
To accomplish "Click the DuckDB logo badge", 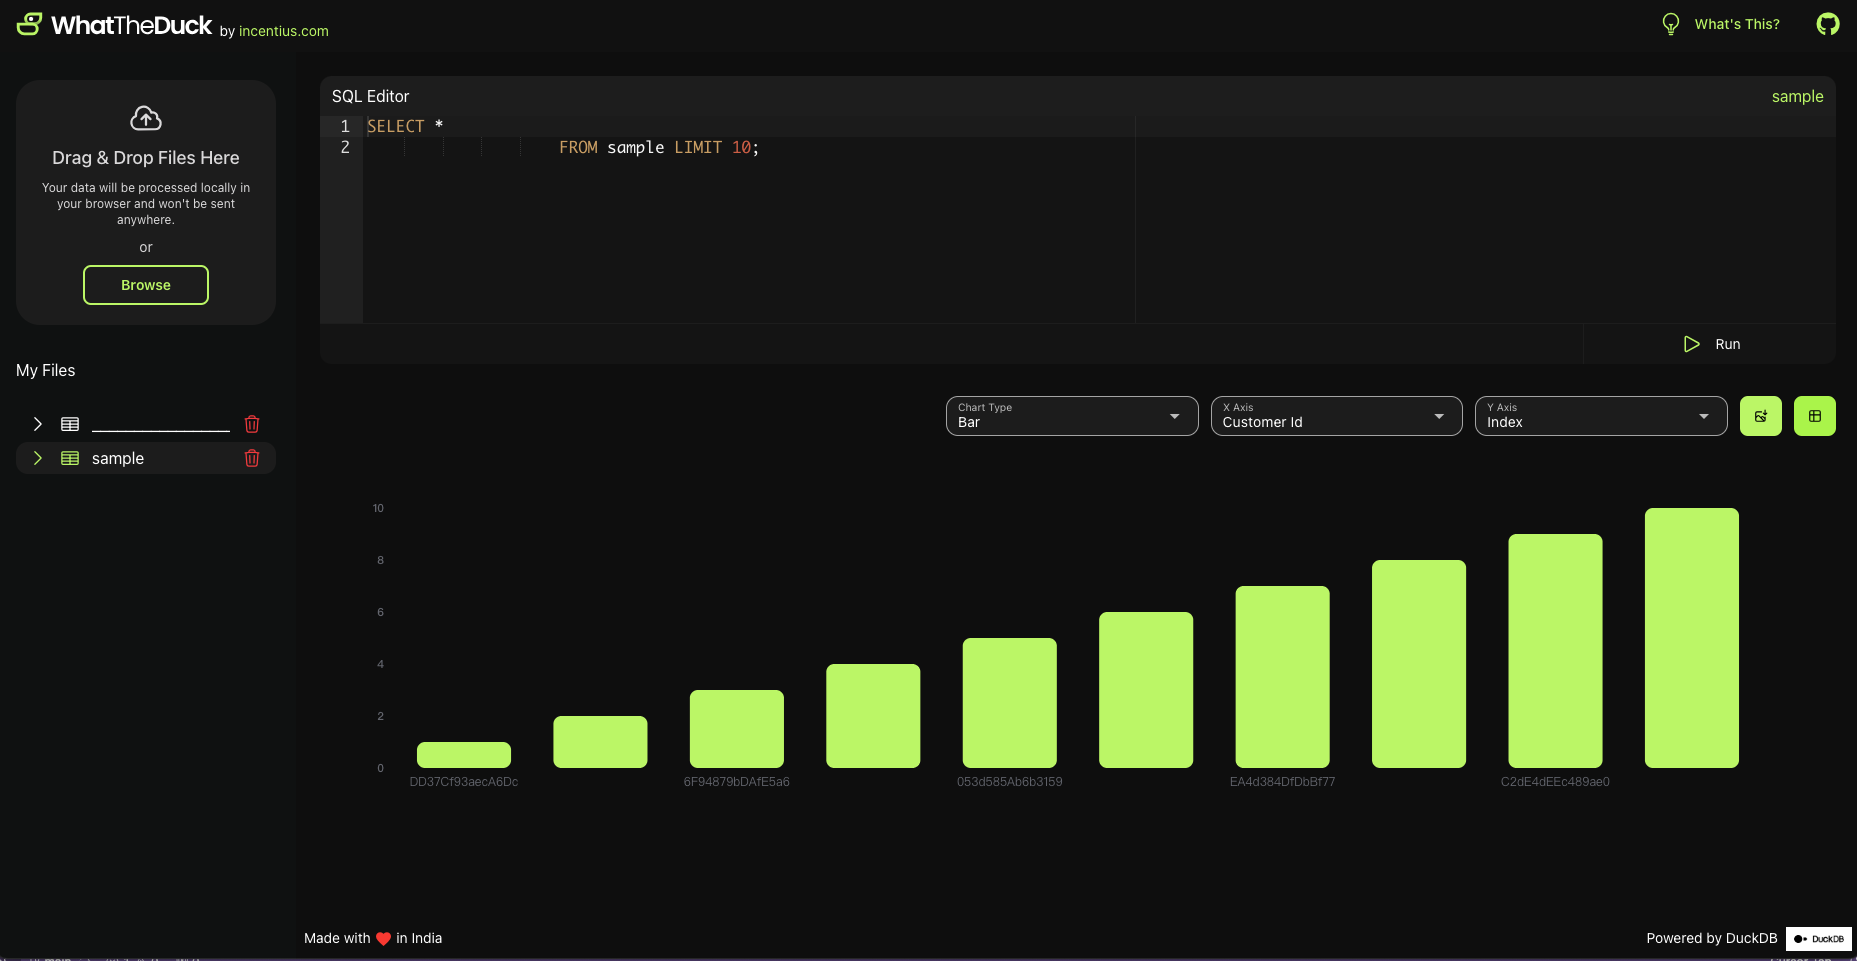I will [x=1819, y=939].
